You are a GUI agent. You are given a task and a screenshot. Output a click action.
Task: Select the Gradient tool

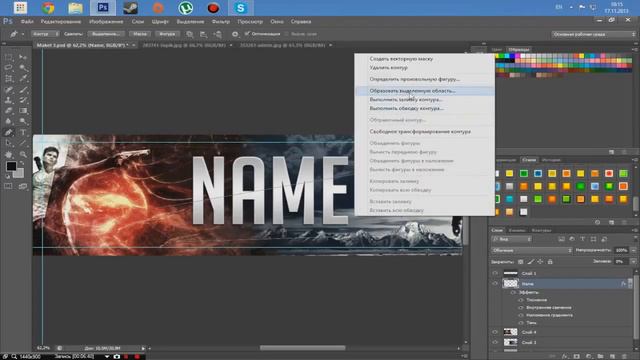23,111
